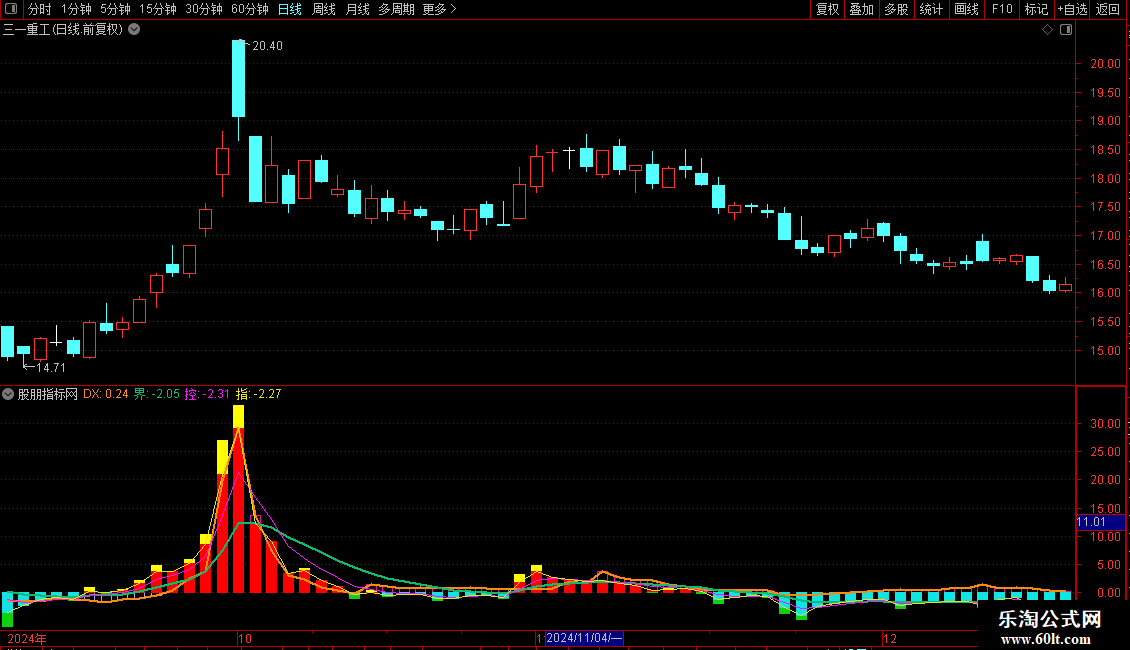Click the 复权 button
The image size is (1130, 650).
[827, 9]
